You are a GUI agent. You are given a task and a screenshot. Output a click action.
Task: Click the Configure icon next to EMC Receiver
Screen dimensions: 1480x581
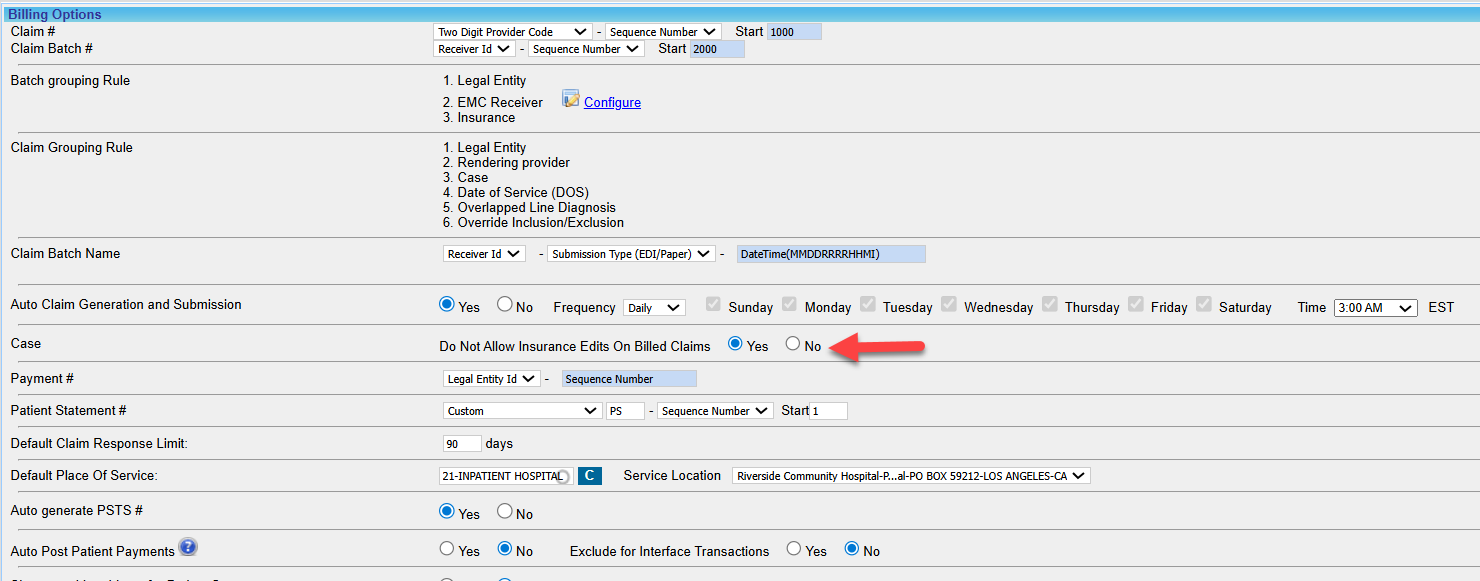pos(570,98)
